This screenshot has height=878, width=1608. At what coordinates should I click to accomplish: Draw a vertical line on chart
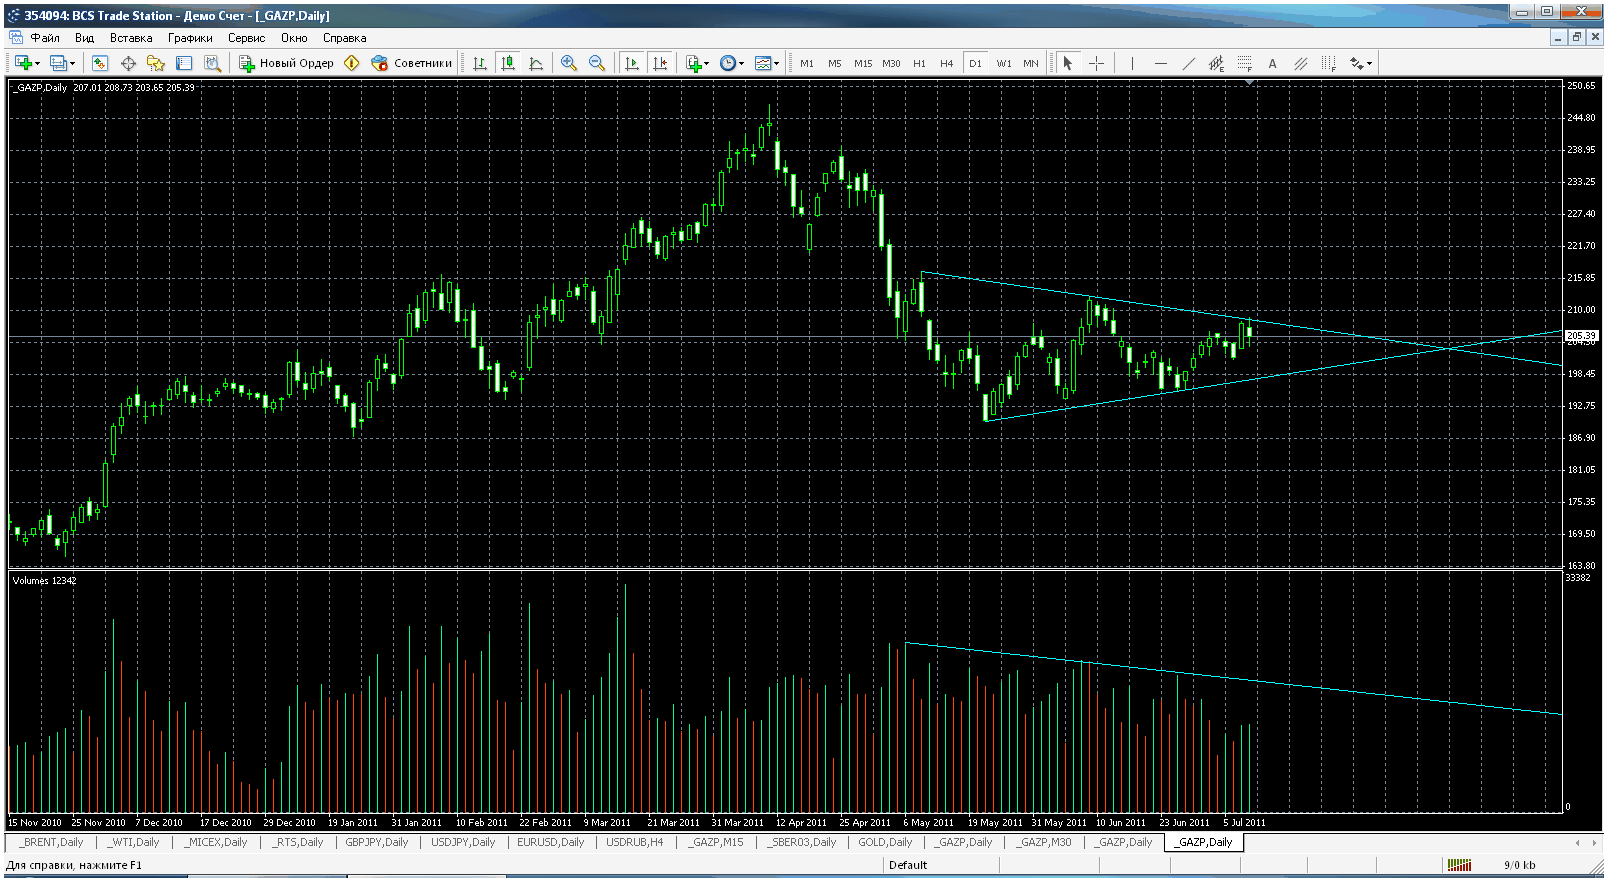(1132, 63)
